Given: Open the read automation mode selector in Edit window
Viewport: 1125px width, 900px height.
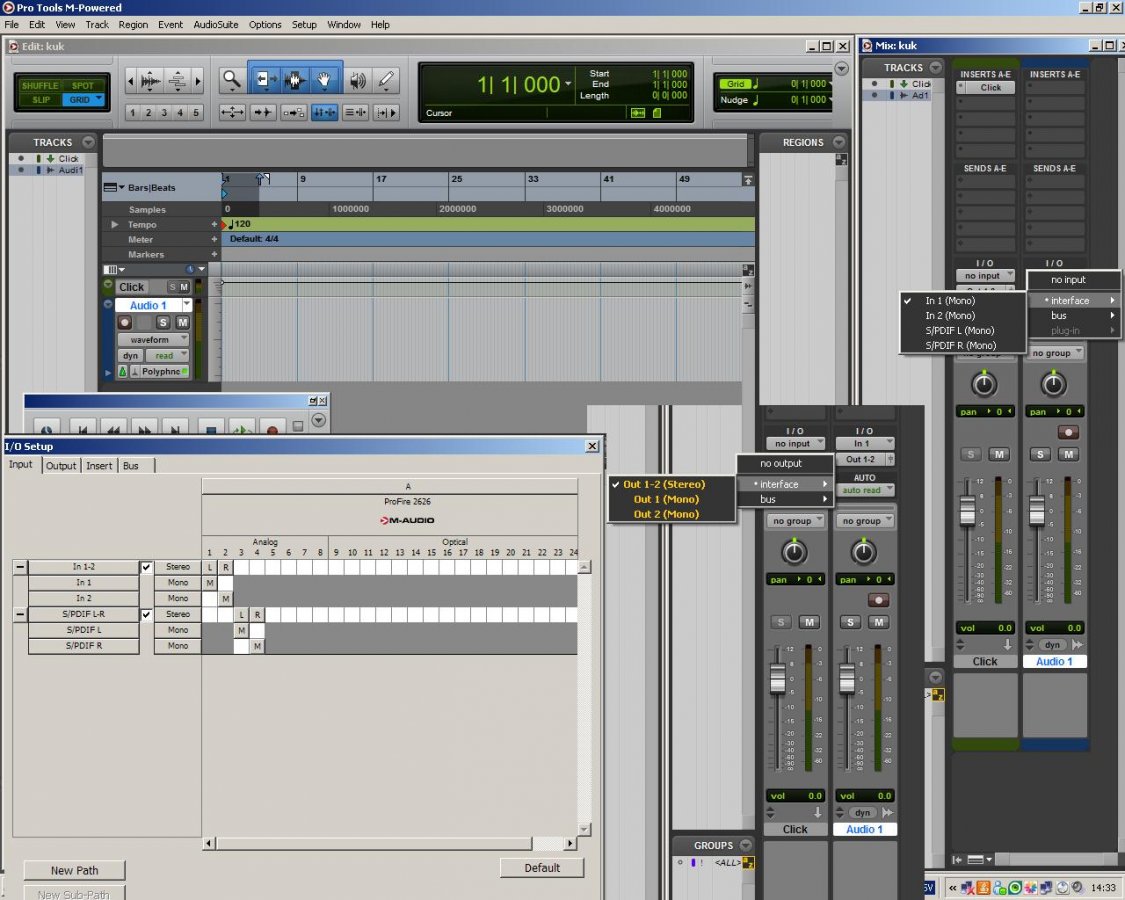Looking at the screenshot, I should pyautogui.click(x=166, y=355).
